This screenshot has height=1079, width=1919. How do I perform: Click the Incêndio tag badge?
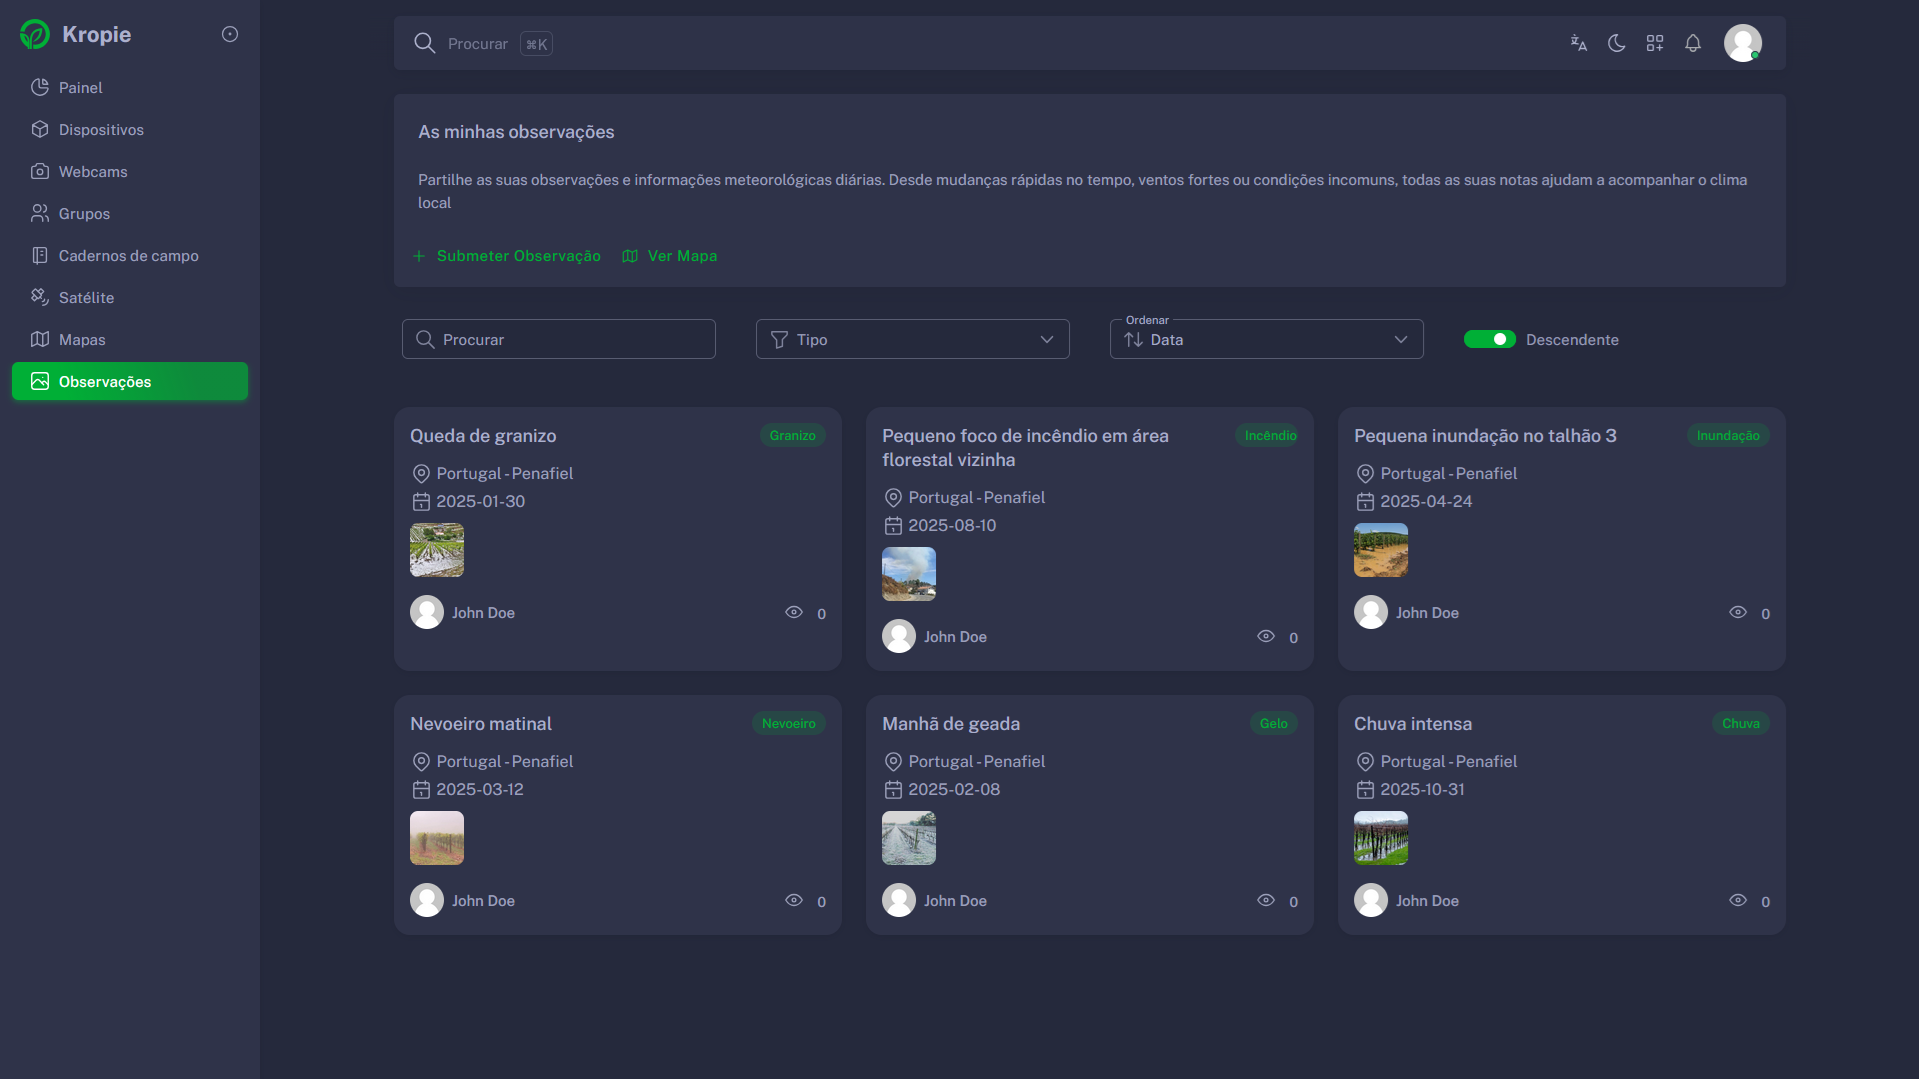click(x=1270, y=435)
